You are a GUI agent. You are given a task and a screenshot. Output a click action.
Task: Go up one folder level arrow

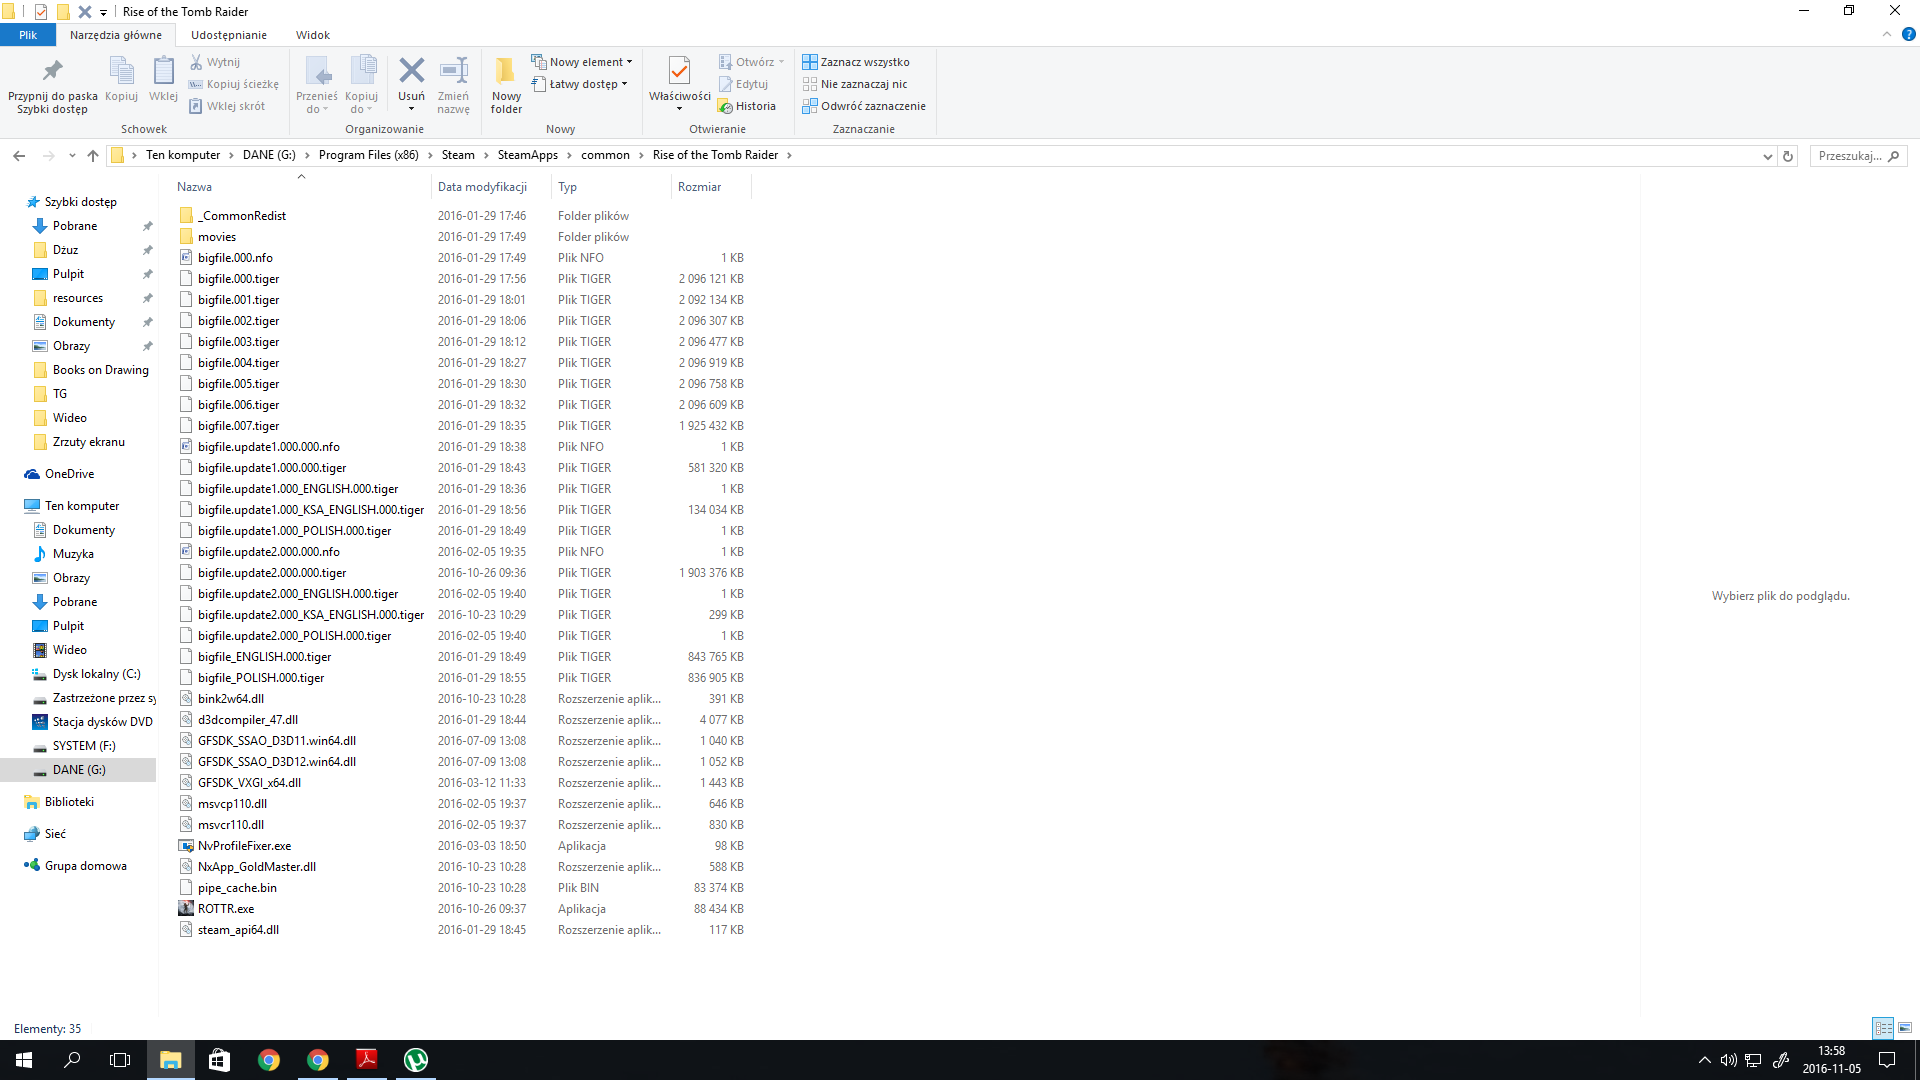click(93, 155)
